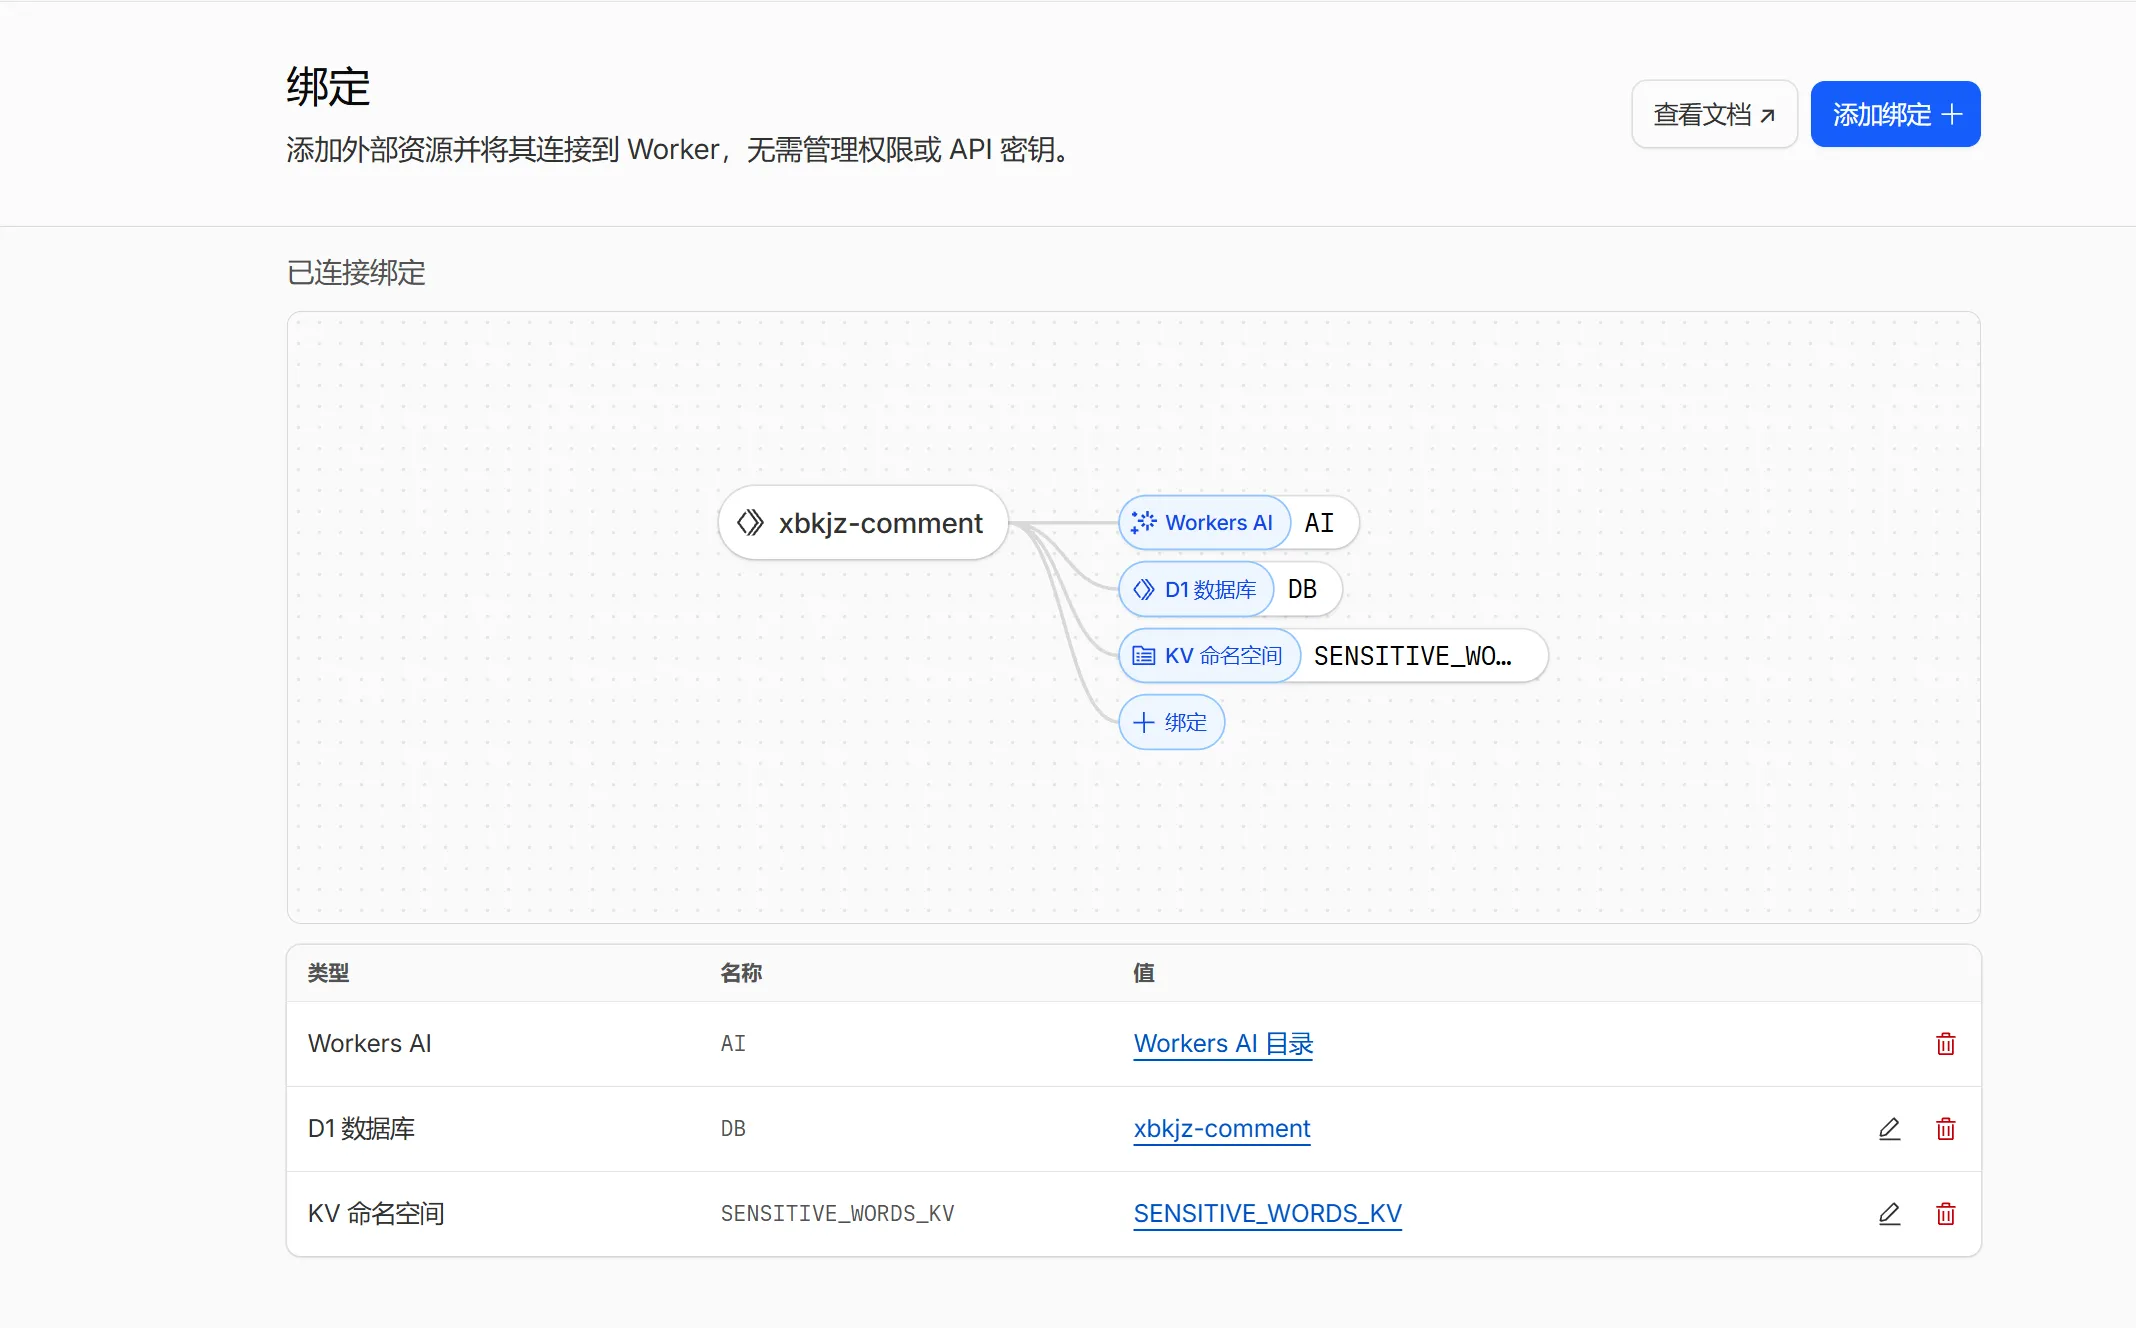Open the xbkjz-comment database link
The image size is (2136, 1328).
click(x=1221, y=1129)
